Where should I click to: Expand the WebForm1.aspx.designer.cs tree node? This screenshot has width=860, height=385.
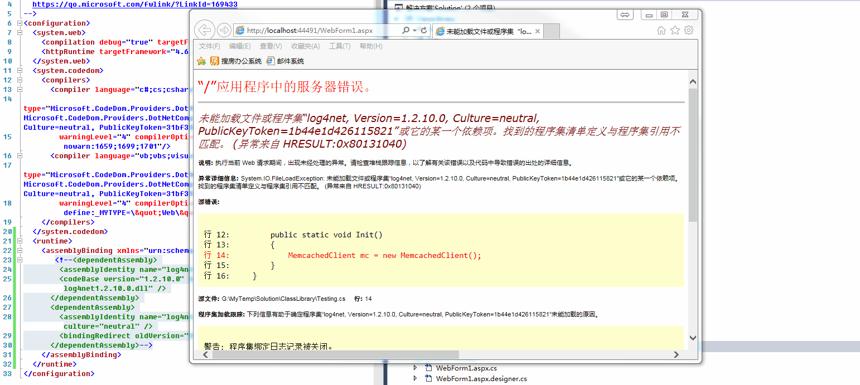pyautogui.click(x=415, y=378)
